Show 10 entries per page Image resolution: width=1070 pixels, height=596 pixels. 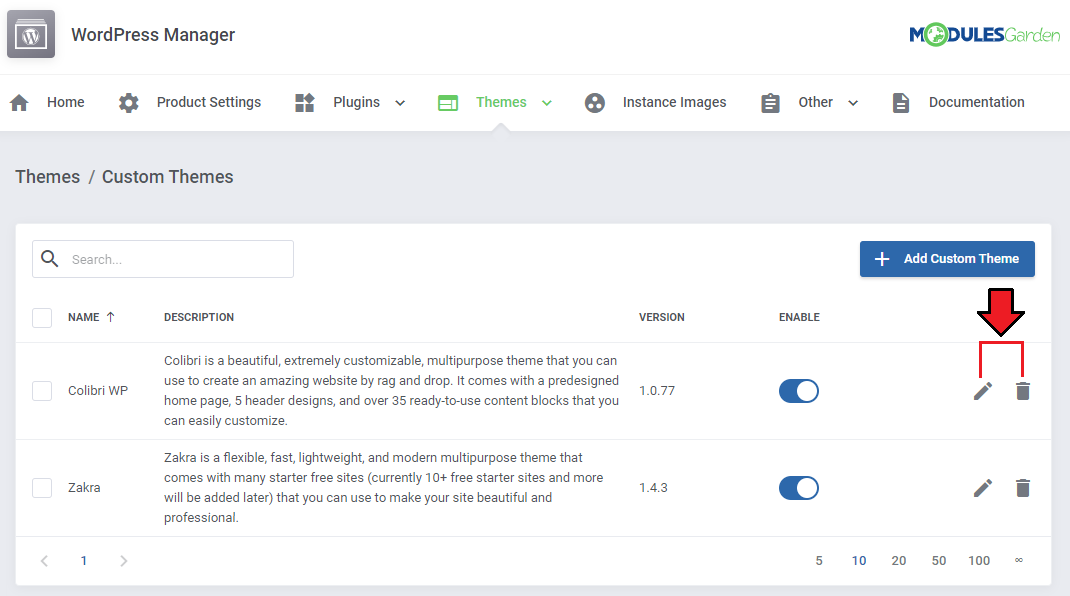(859, 560)
